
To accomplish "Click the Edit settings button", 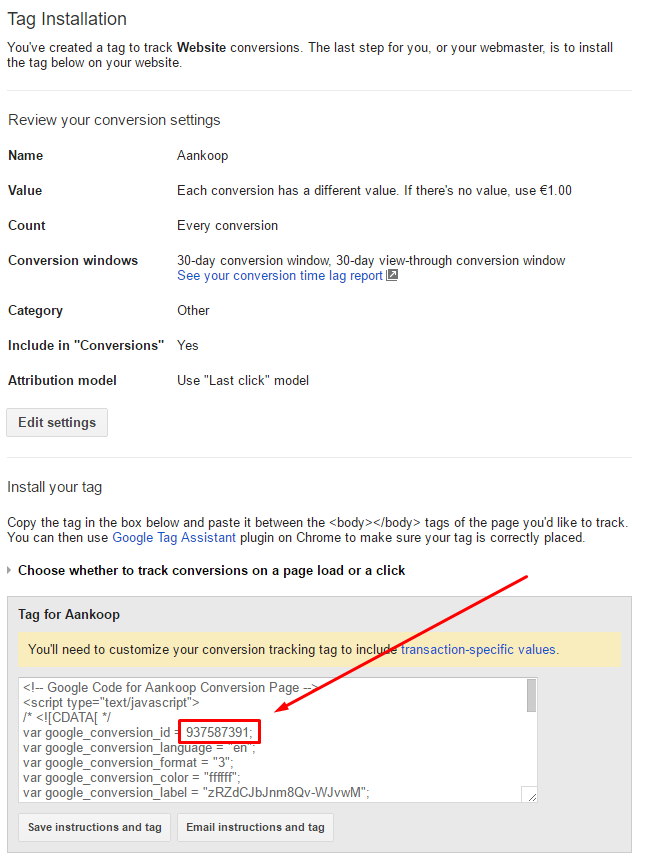I will pos(57,422).
